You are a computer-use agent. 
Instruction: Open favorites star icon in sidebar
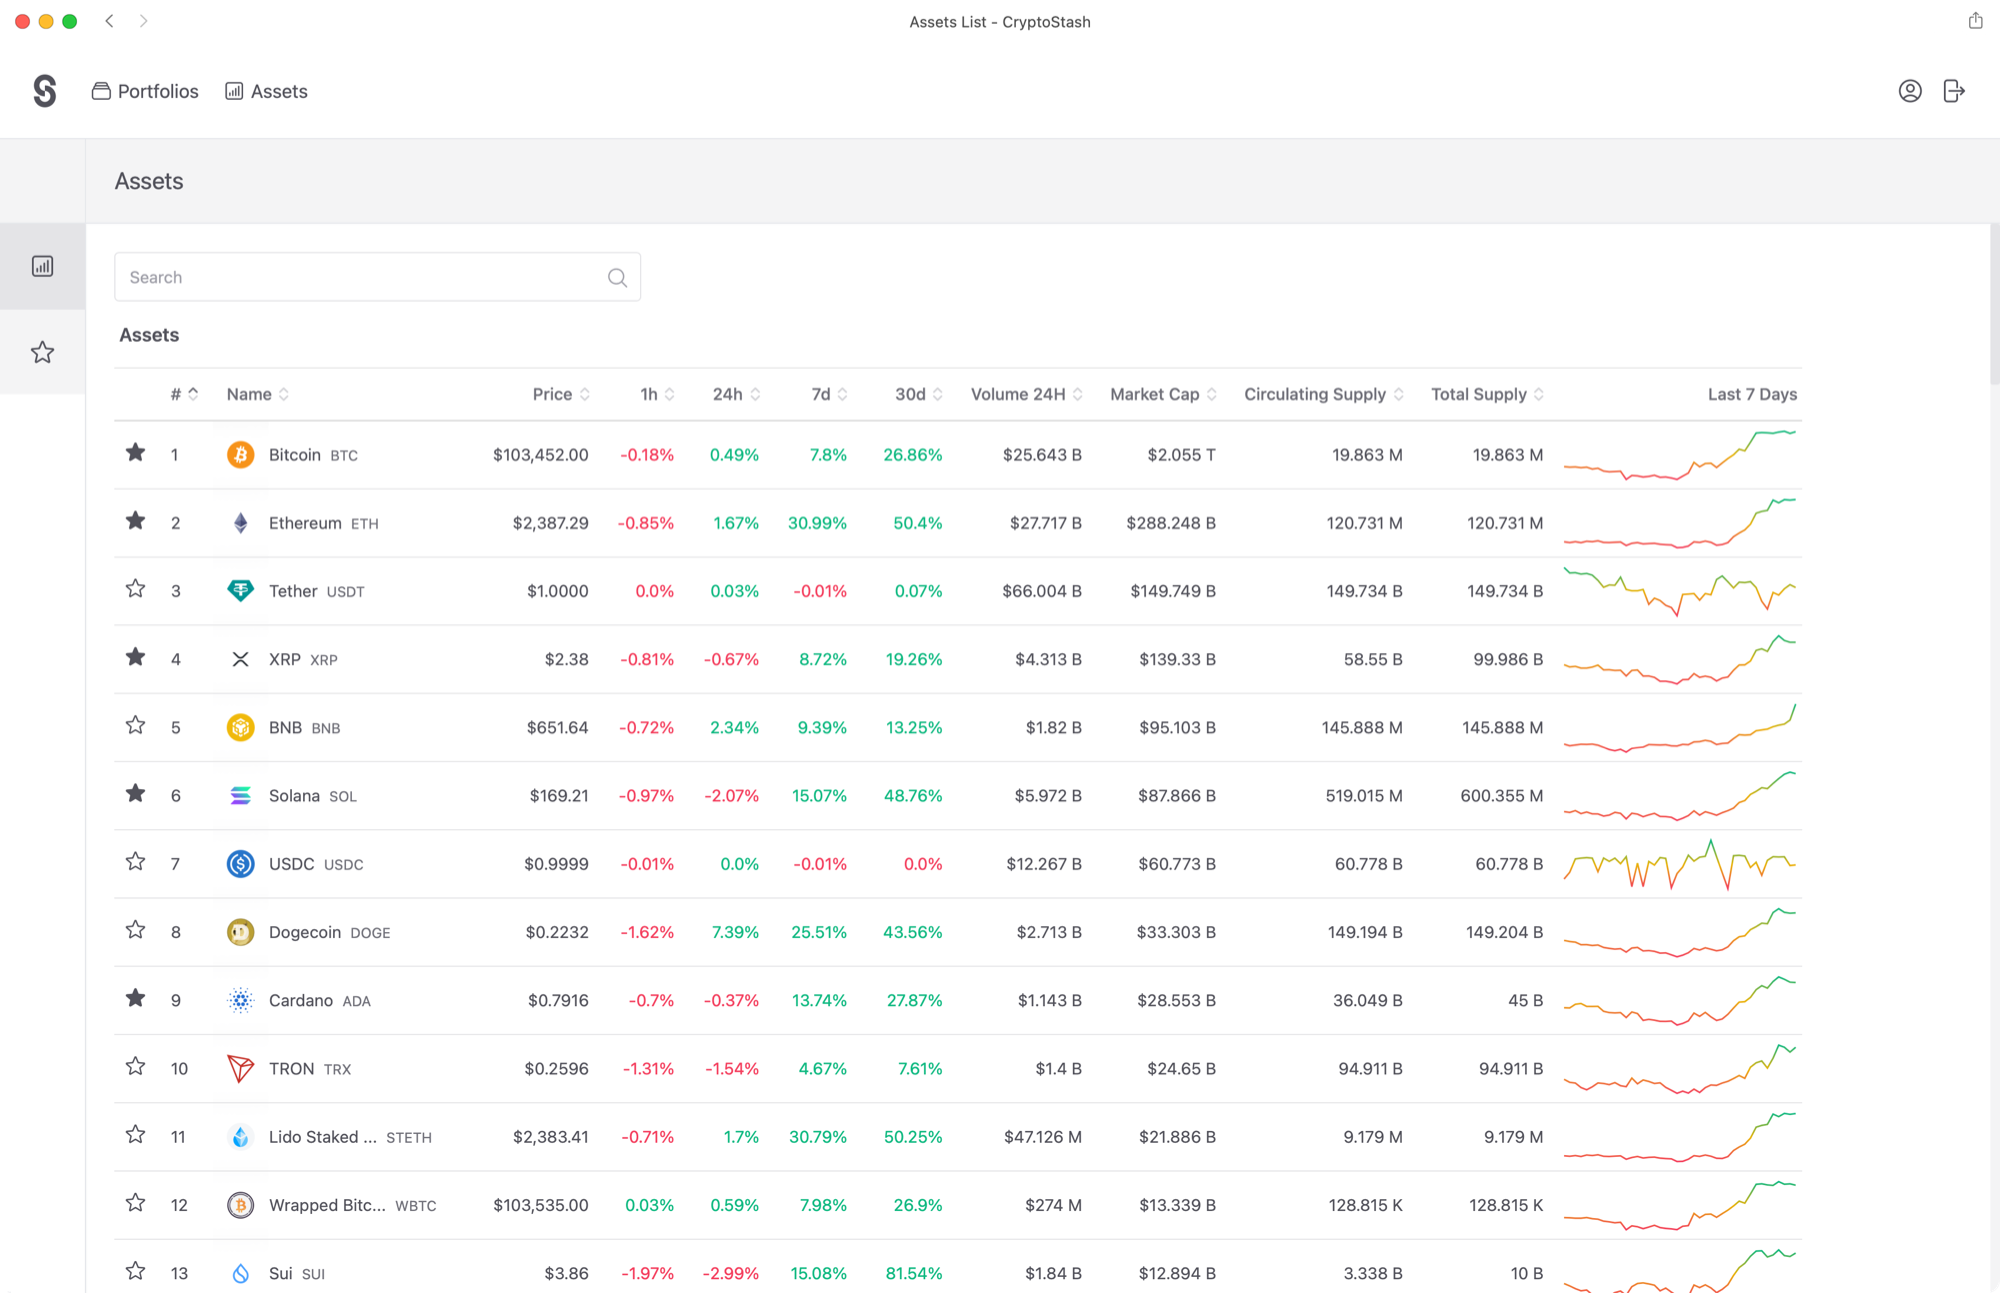(42, 352)
